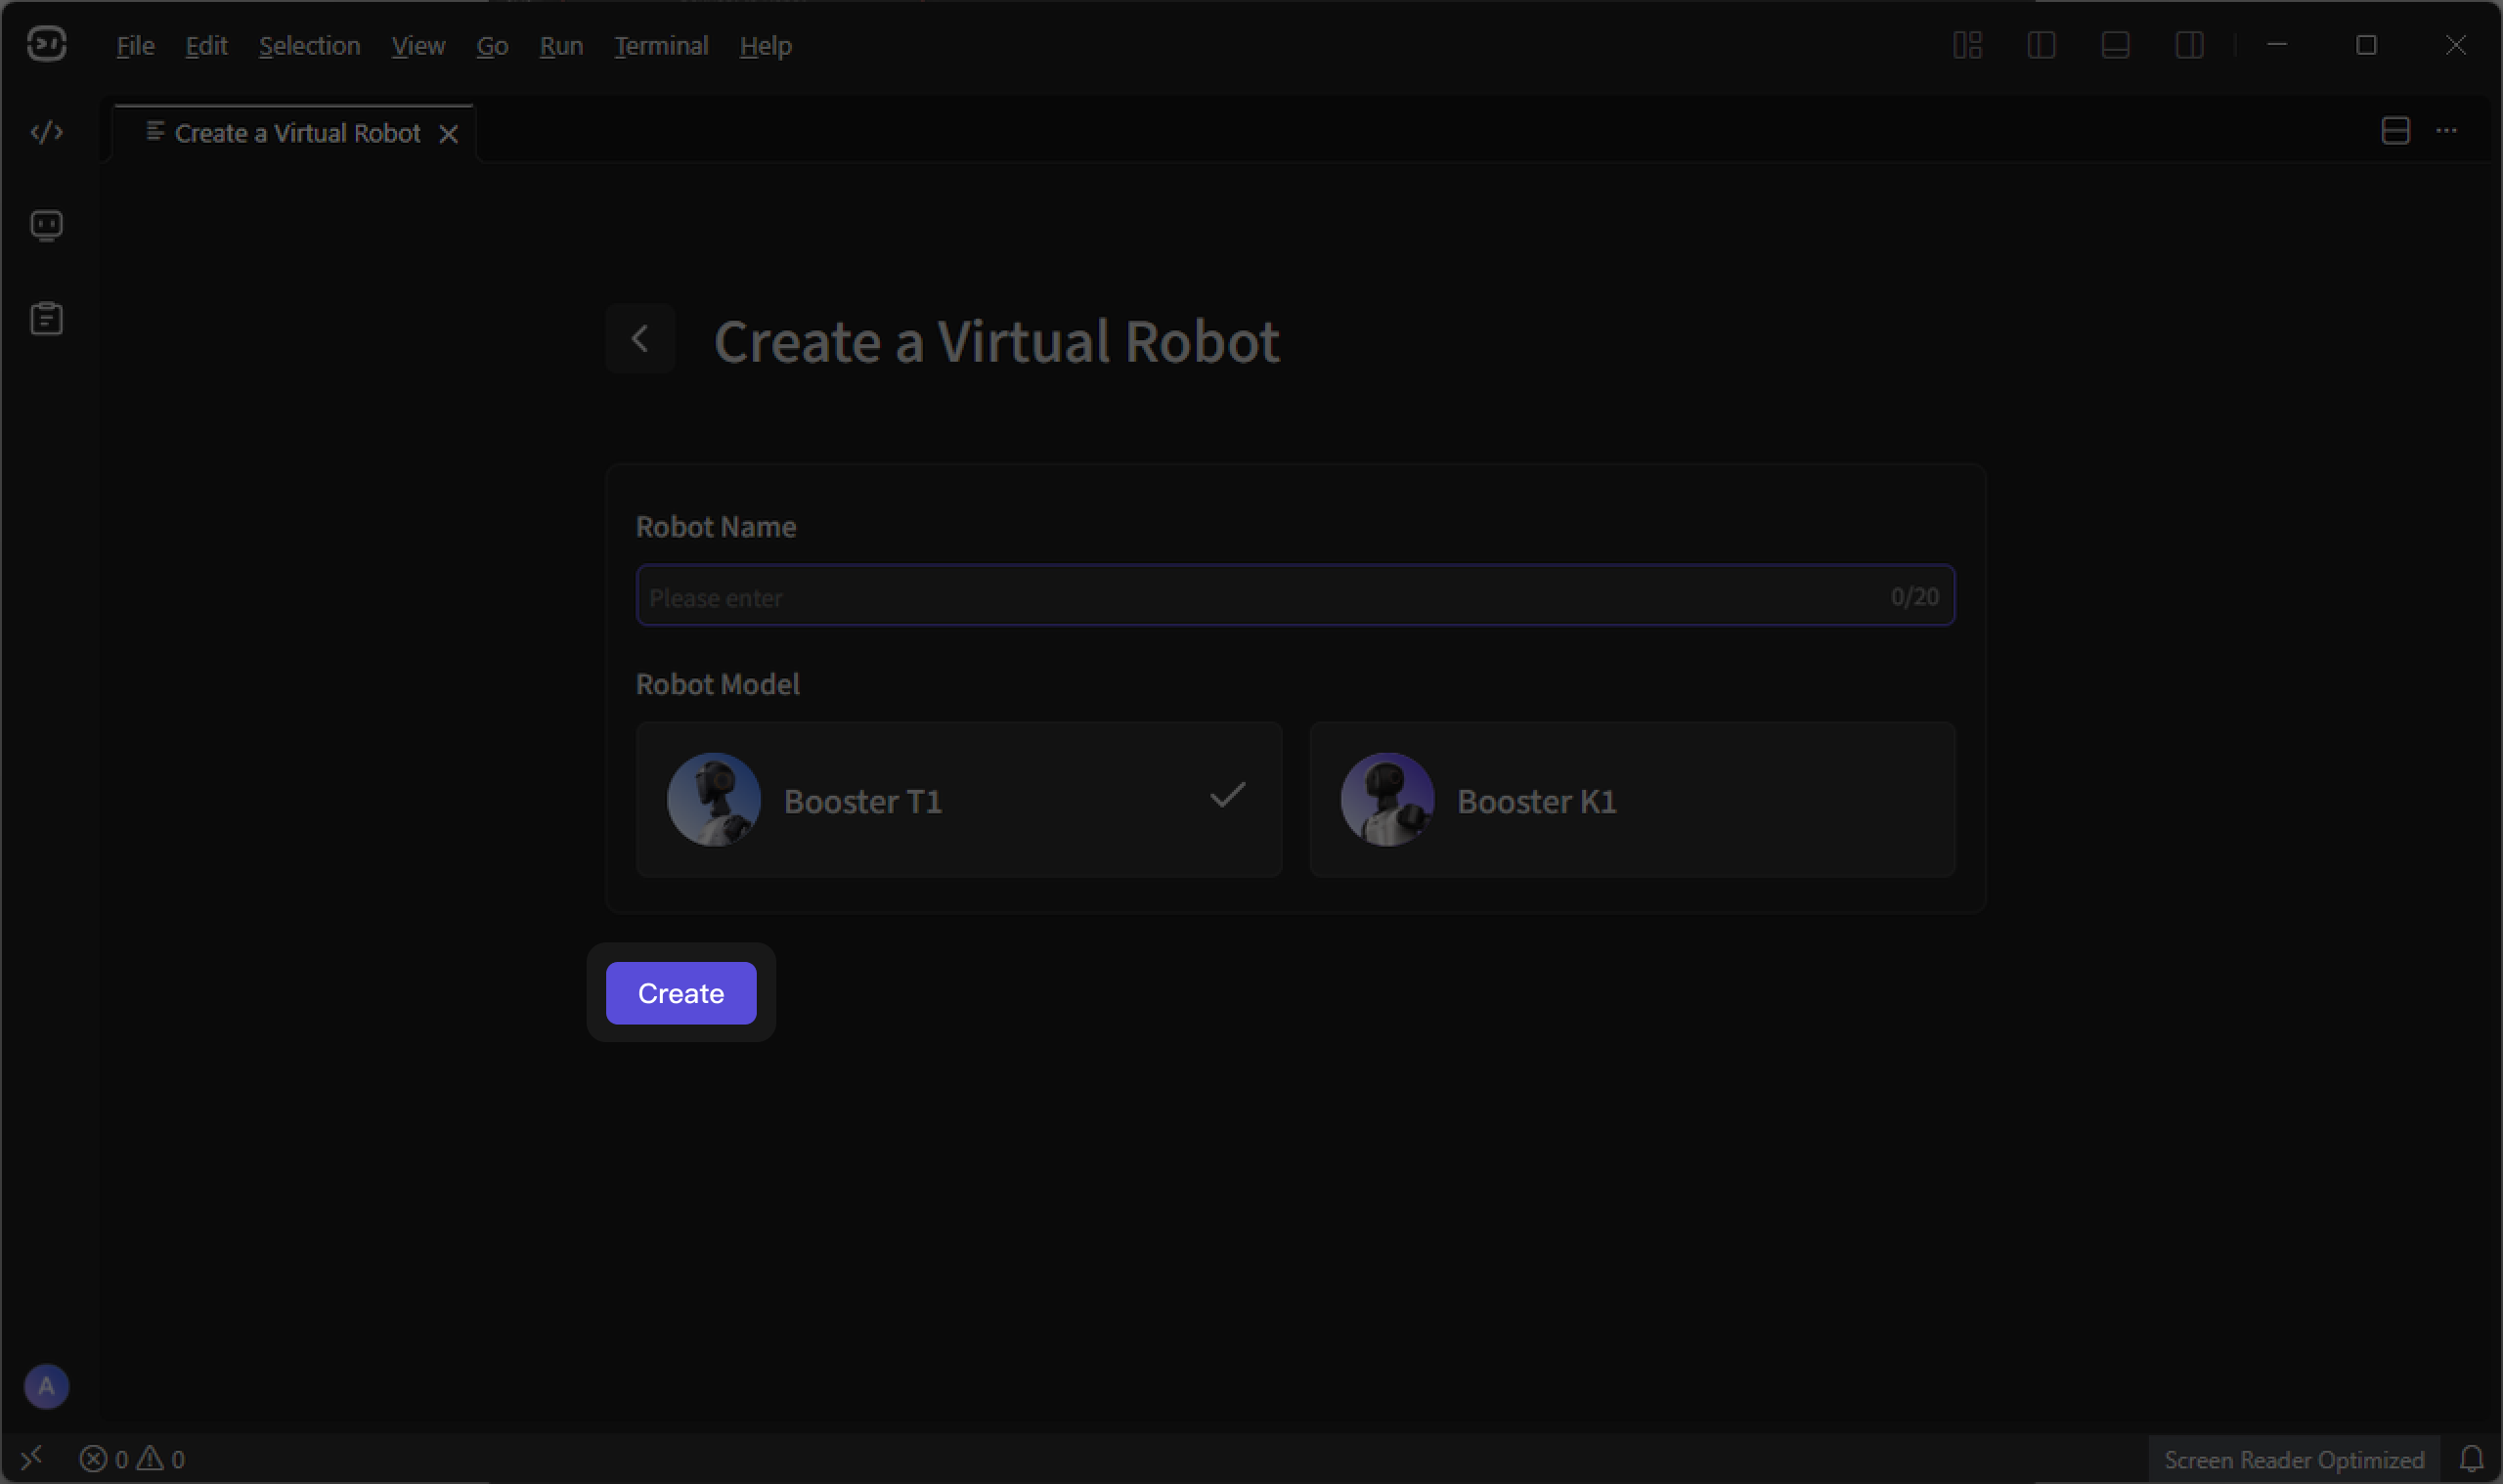
Task: Open the Run menu
Action: (561, 46)
